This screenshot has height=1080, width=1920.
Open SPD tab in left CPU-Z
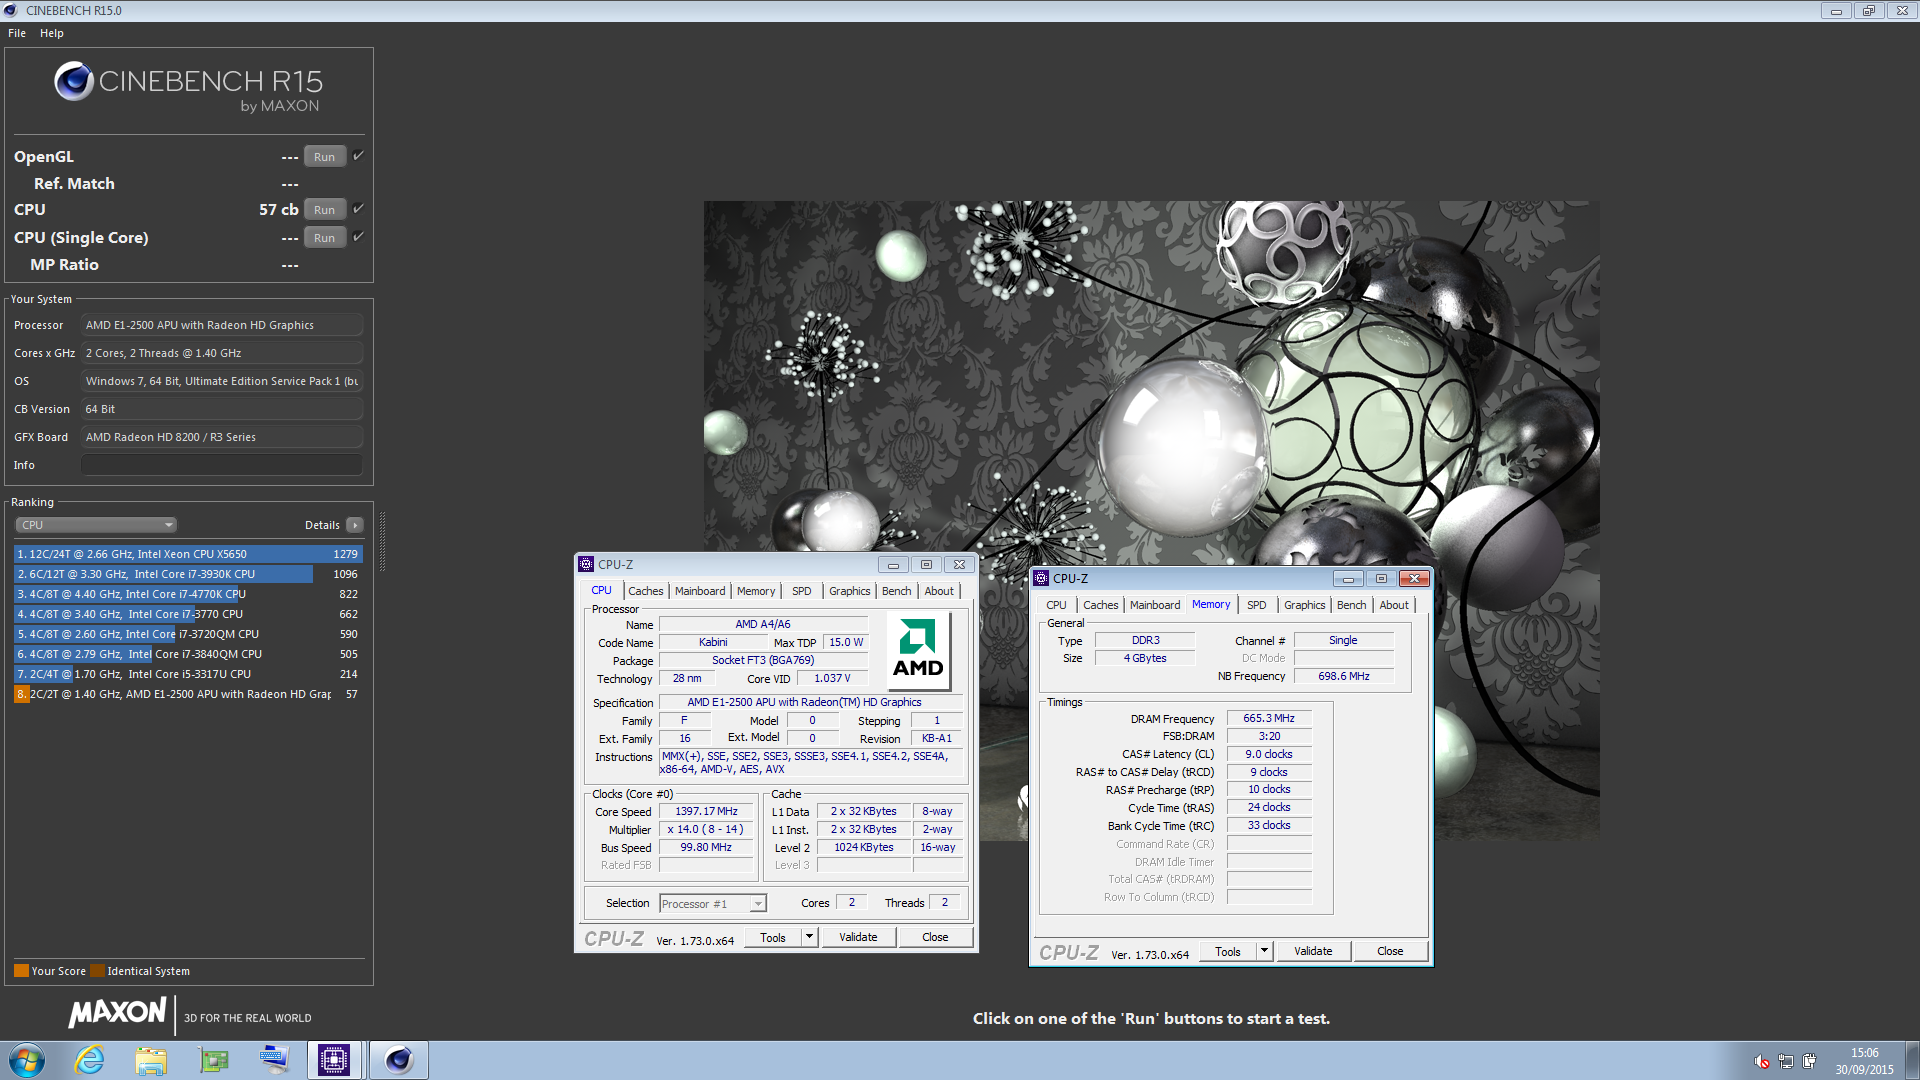pos(802,591)
